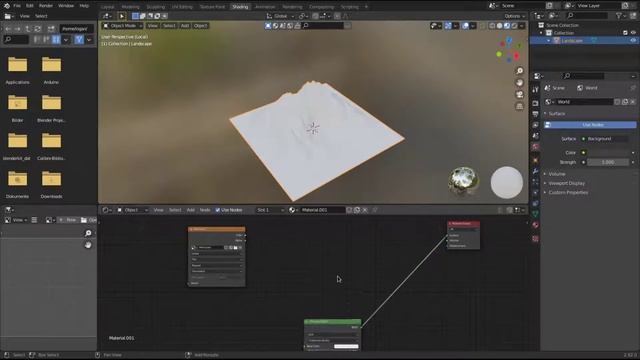
Task: Toggle the viewport camera view icon
Action: tap(520, 95)
